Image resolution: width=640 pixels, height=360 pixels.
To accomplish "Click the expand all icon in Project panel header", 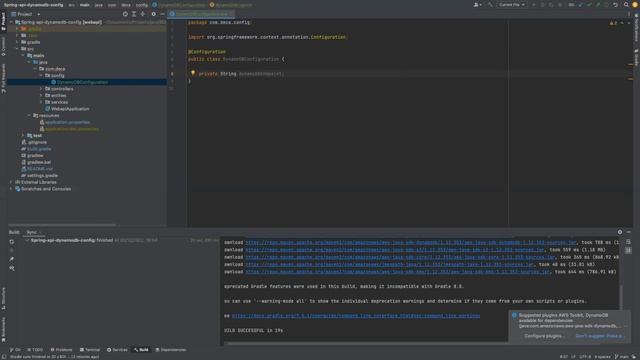I will (x=134, y=14).
